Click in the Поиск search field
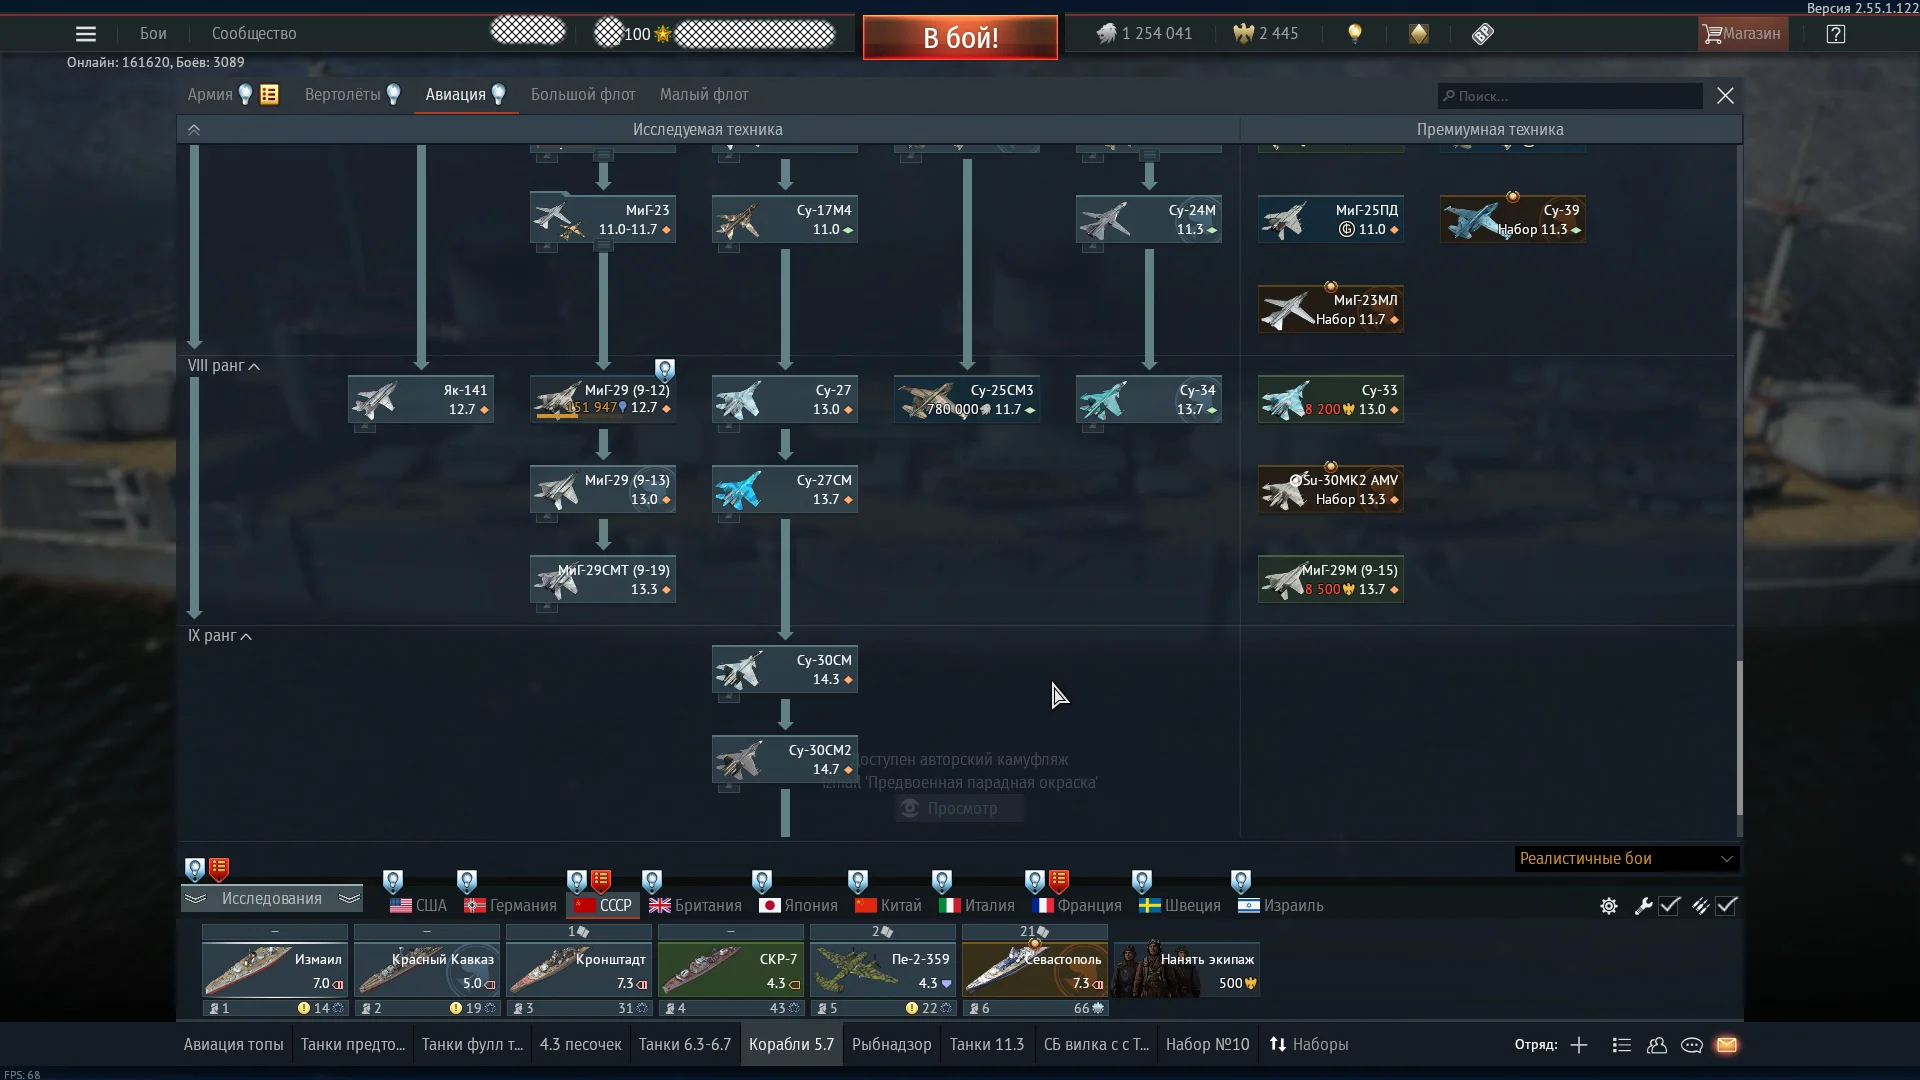This screenshot has height=1080, width=1920. [1570, 96]
